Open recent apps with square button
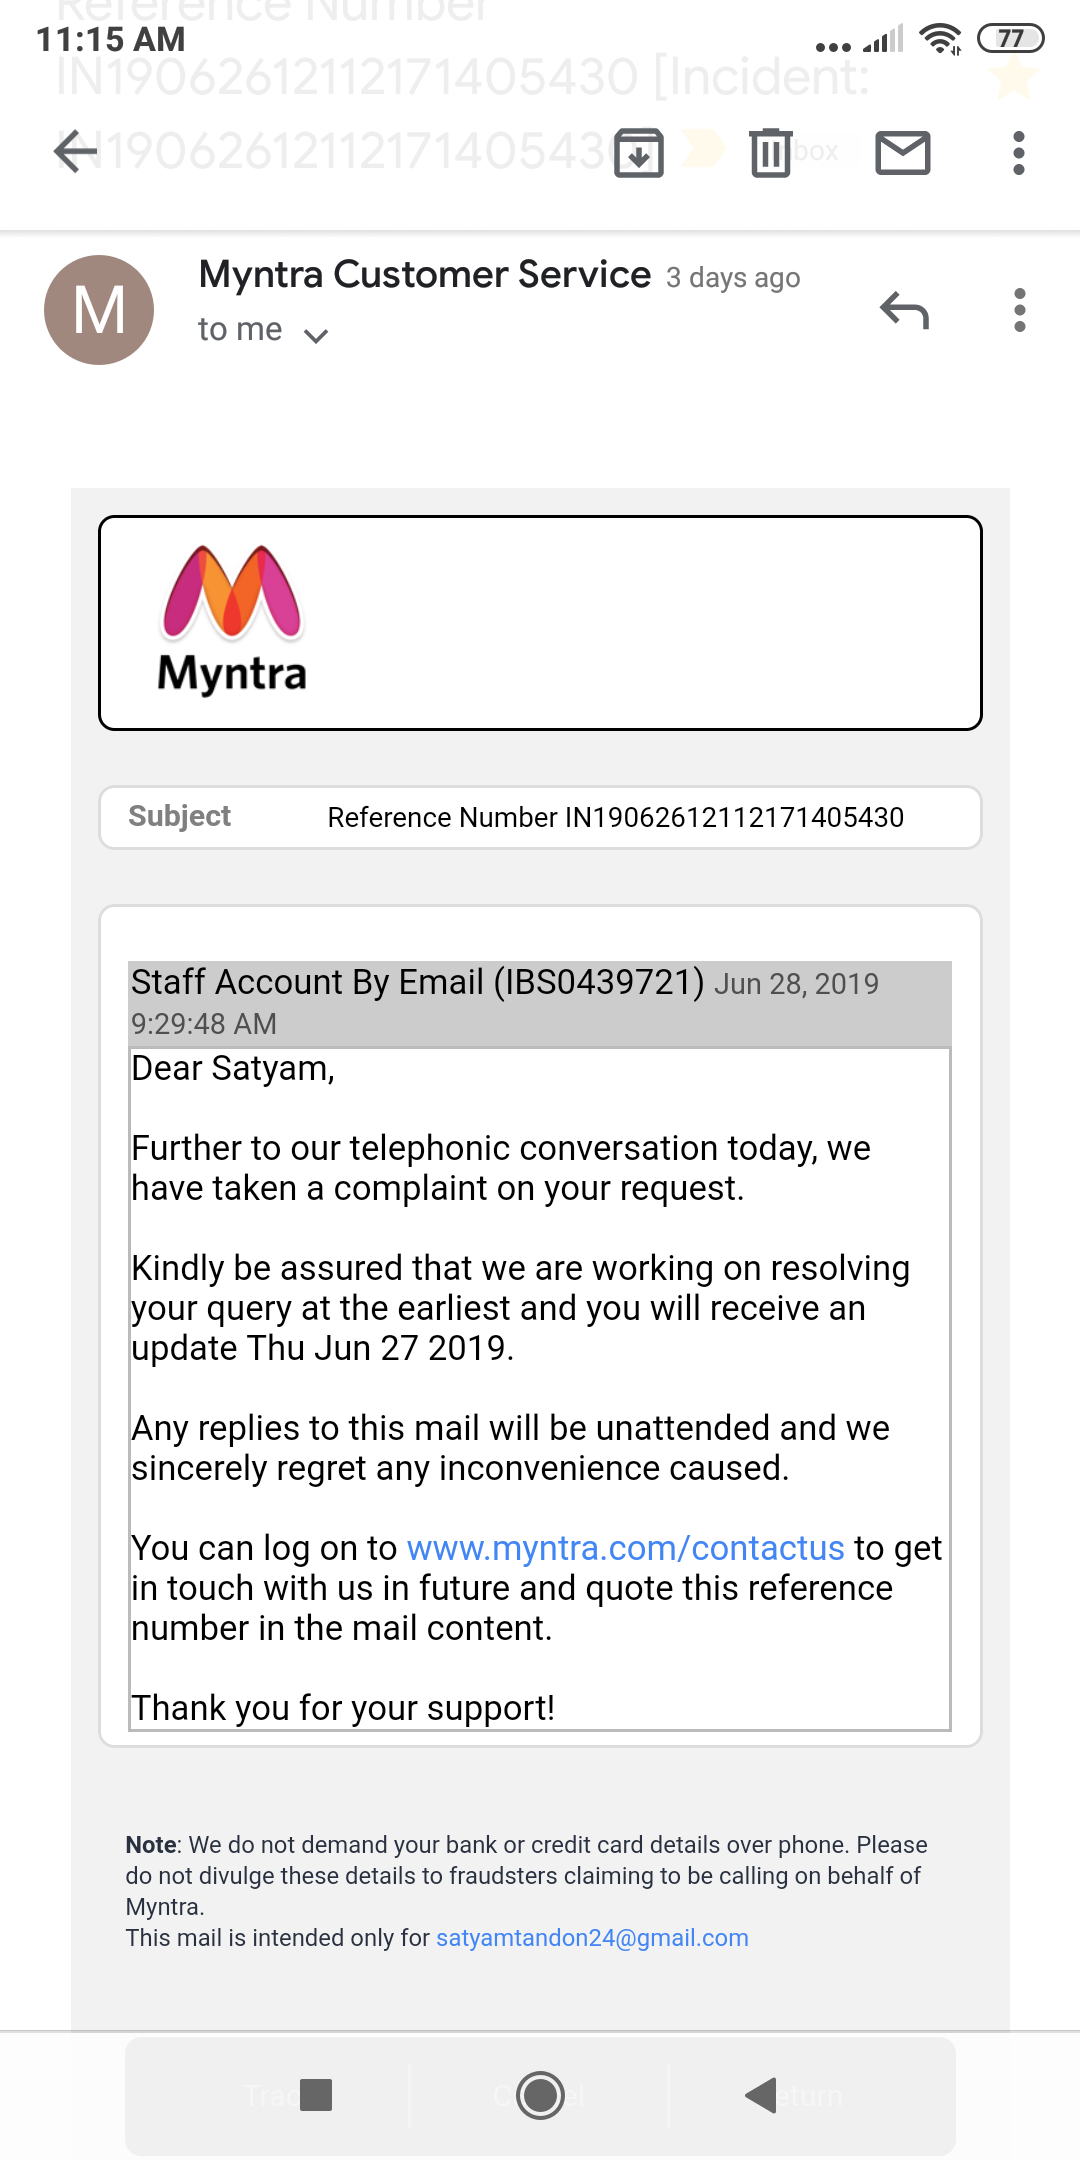Viewport: 1080px width, 2160px height. [316, 2095]
